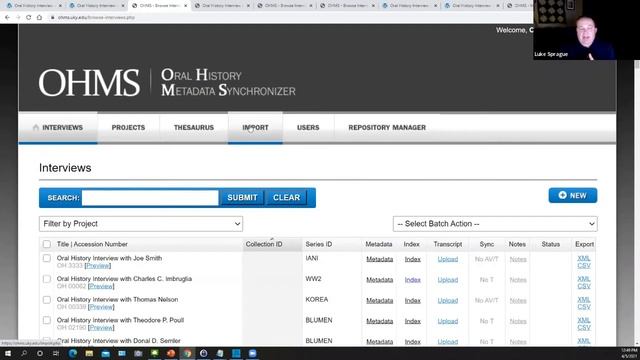Check the Theodore P. Poull interview checkbox

(47, 320)
